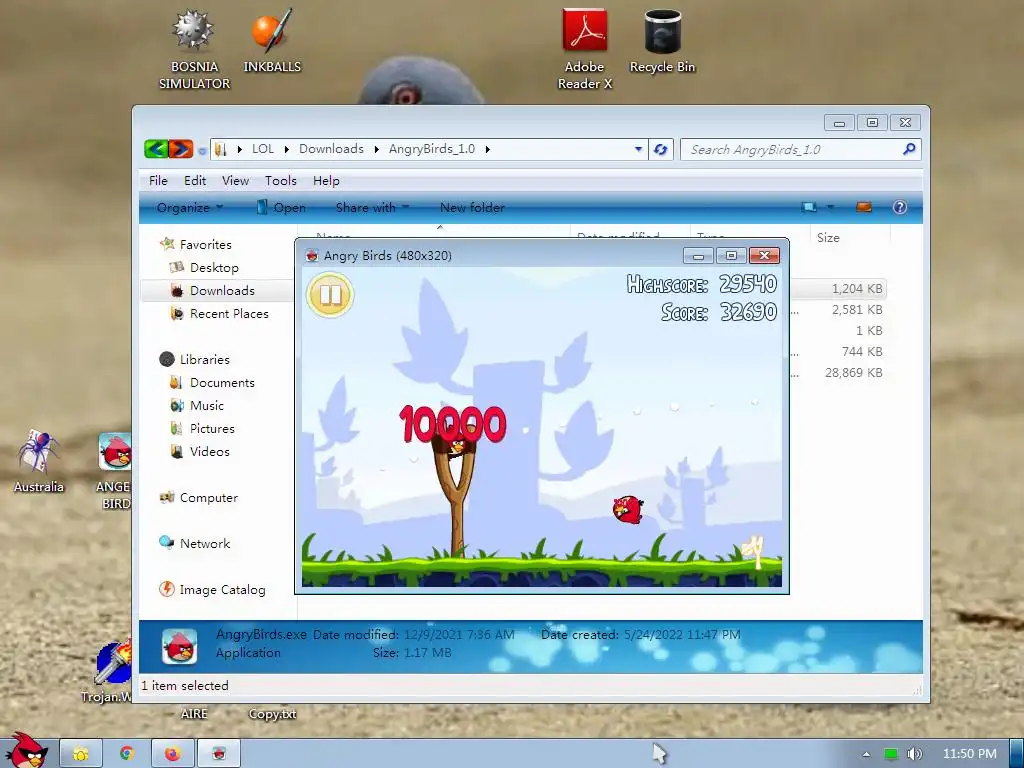The height and width of the screenshot is (768, 1024).
Task: Click the Angry Birds Start button
Action: (27, 751)
